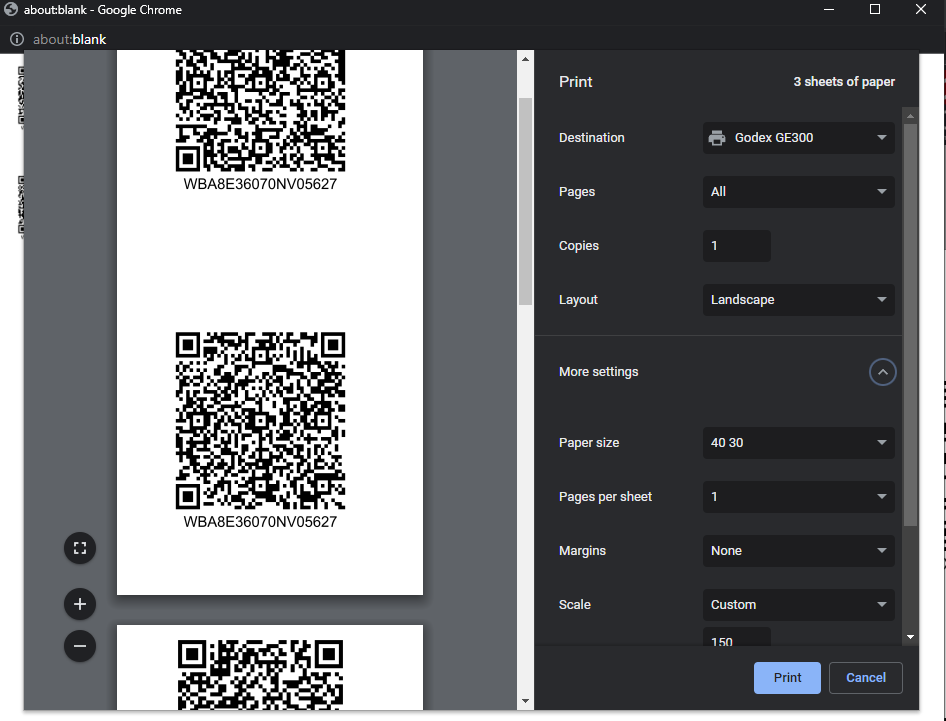946x721 pixels.
Task: Open the Scale dropdown set to Custom
Action: coord(798,605)
